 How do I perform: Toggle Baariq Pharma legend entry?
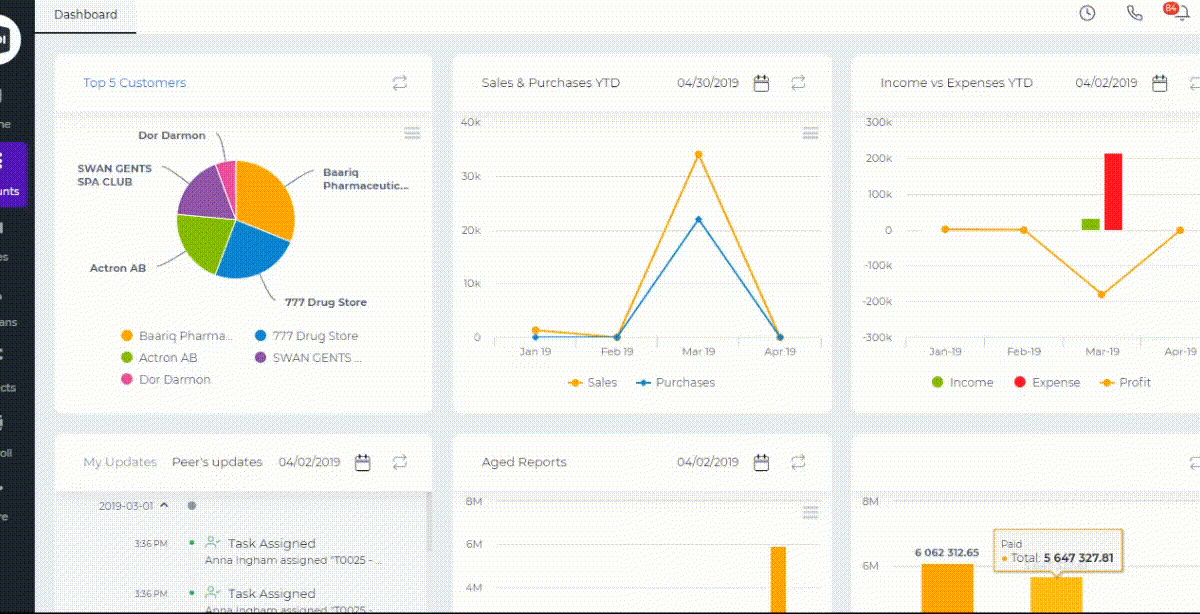176,336
